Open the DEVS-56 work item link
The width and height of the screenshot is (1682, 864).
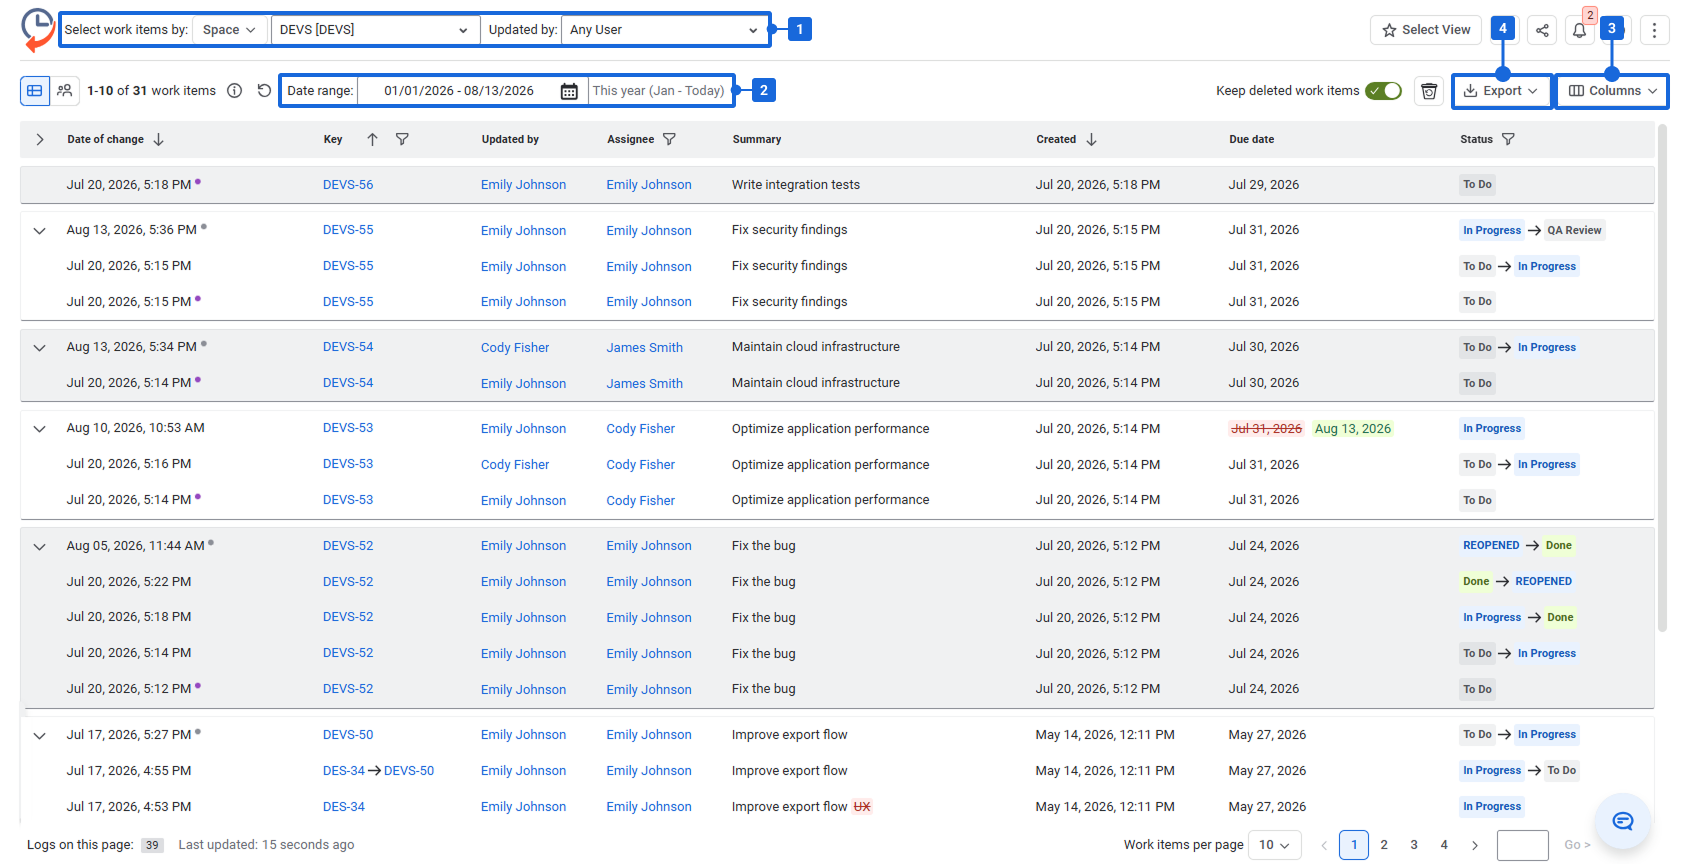coord(348,185)
